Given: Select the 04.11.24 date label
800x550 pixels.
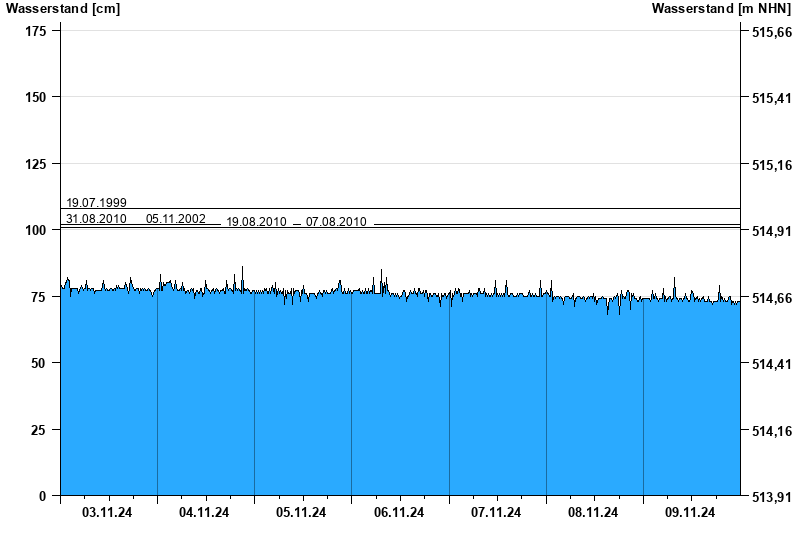Looking at the screenshot, I should (205, 513).
